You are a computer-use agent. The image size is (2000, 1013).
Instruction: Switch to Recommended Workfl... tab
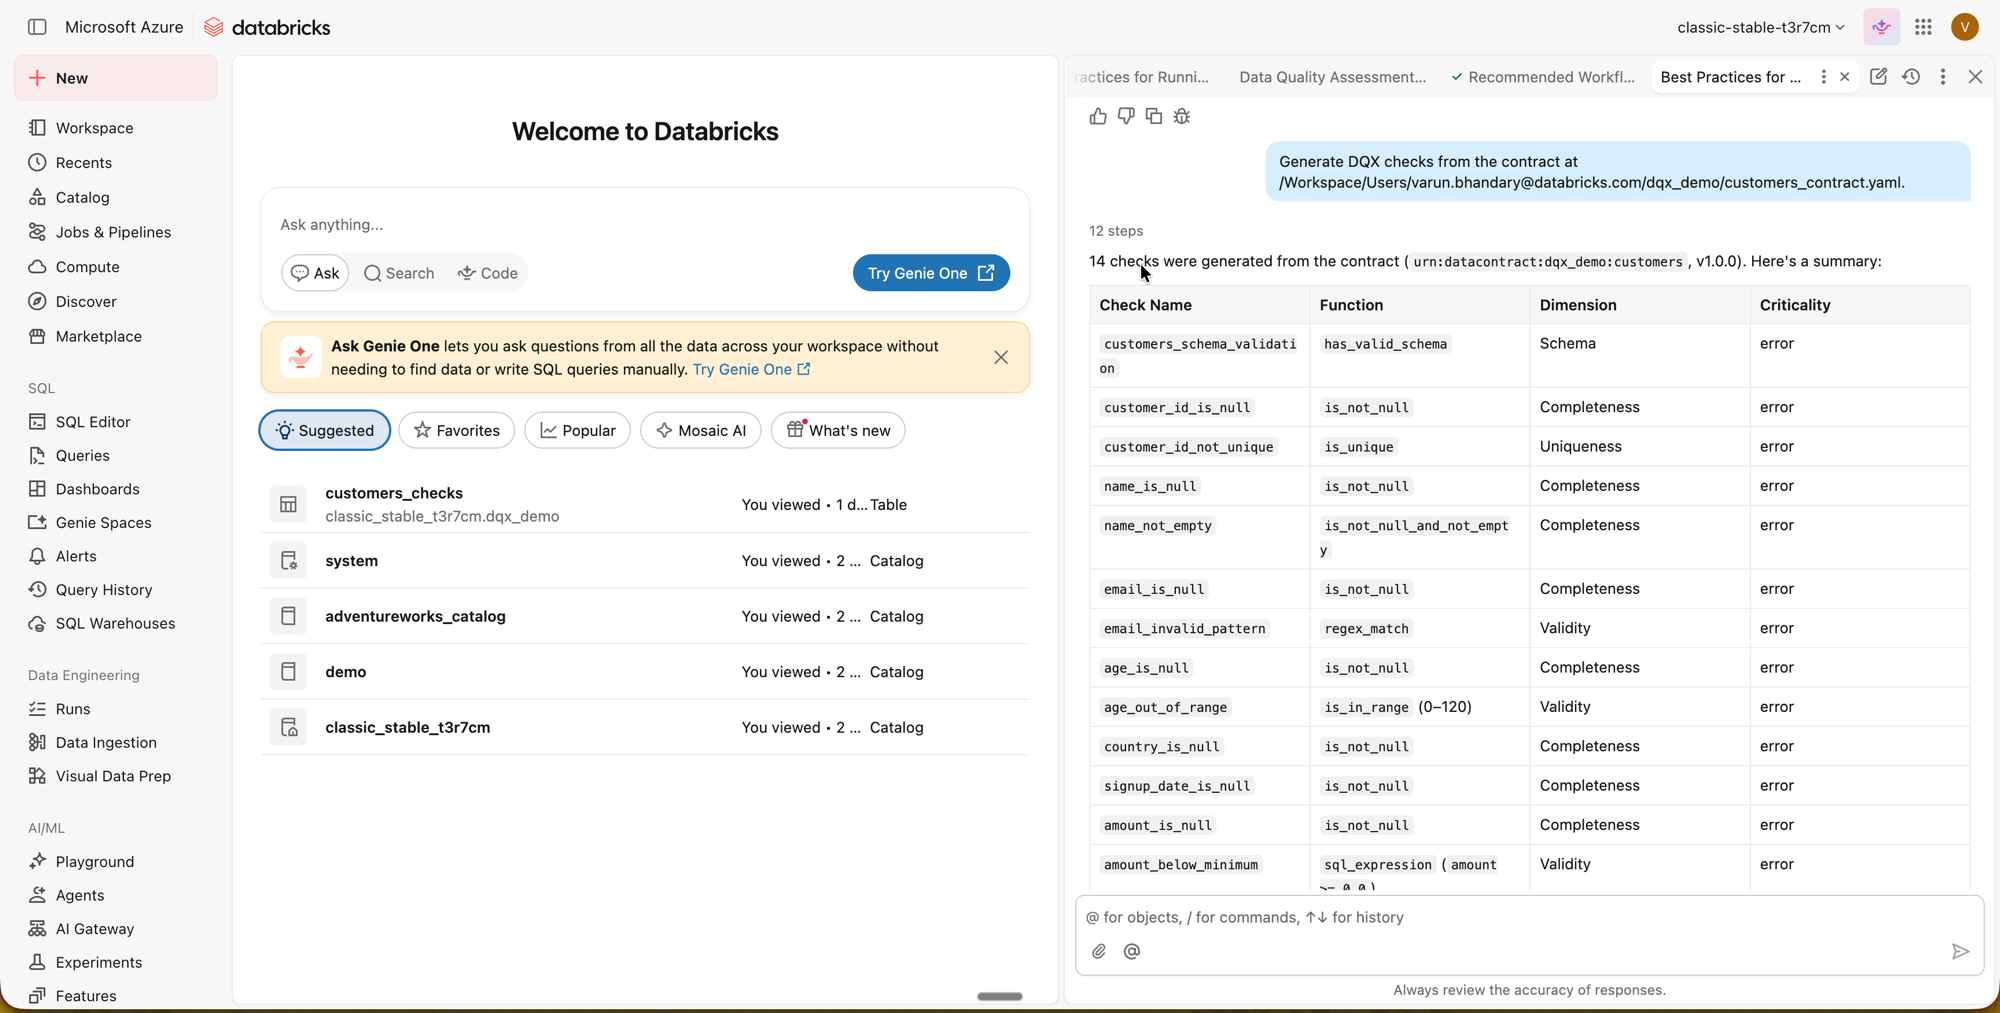pos(1542,77)
